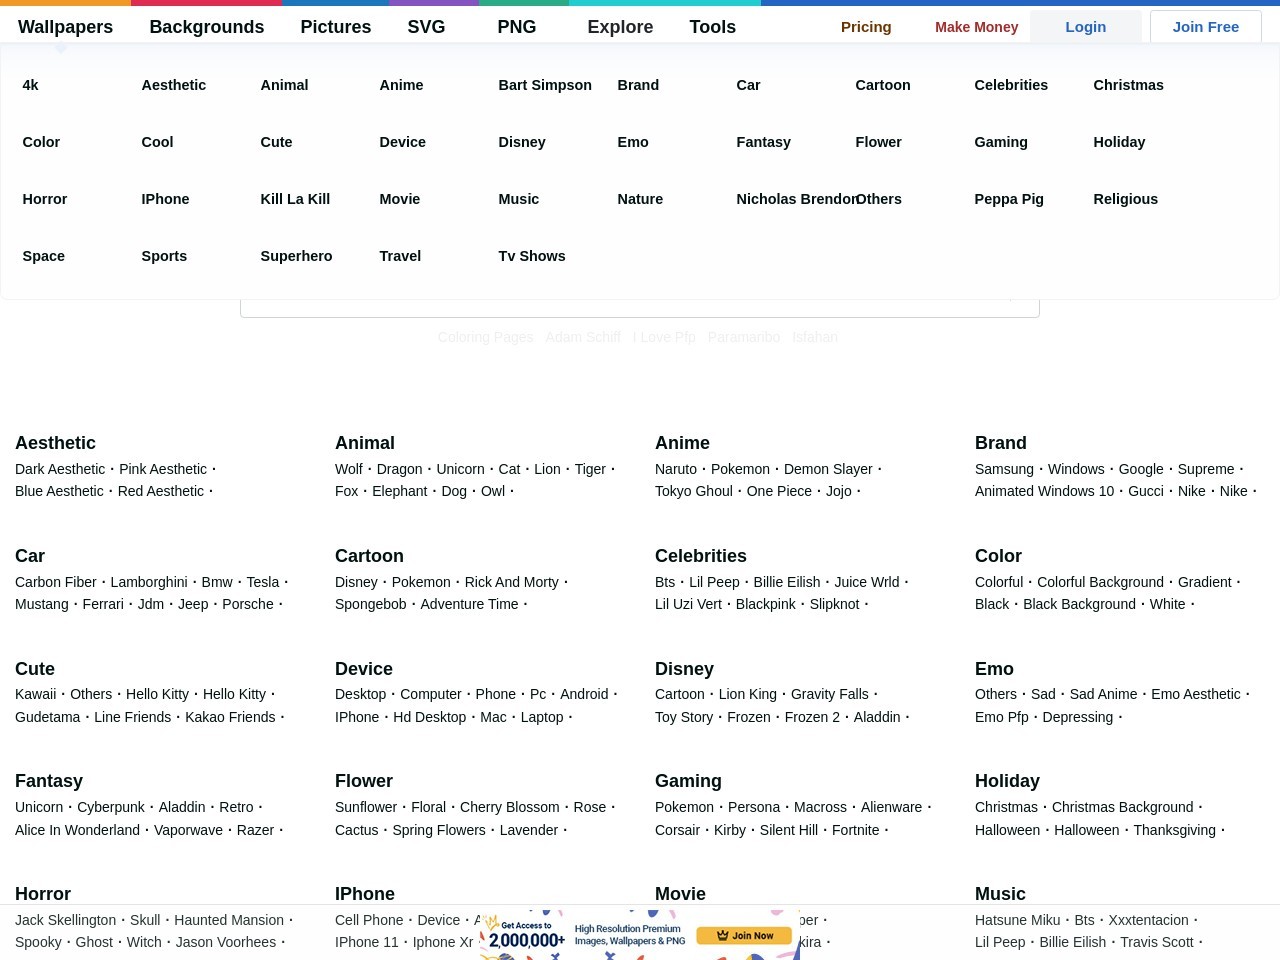Choose Space in the dropdown menu

tap(43, 256)
